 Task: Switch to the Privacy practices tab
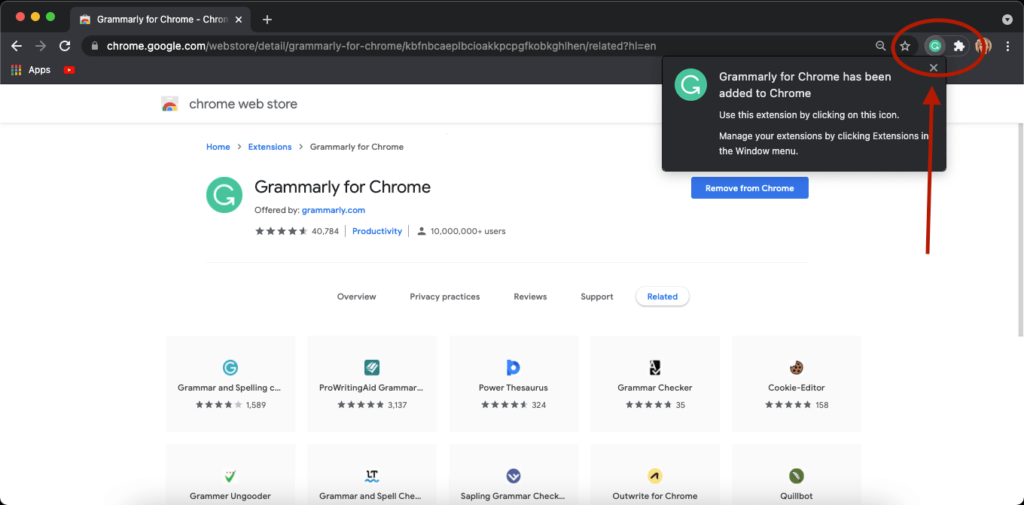tap(445, 297)
